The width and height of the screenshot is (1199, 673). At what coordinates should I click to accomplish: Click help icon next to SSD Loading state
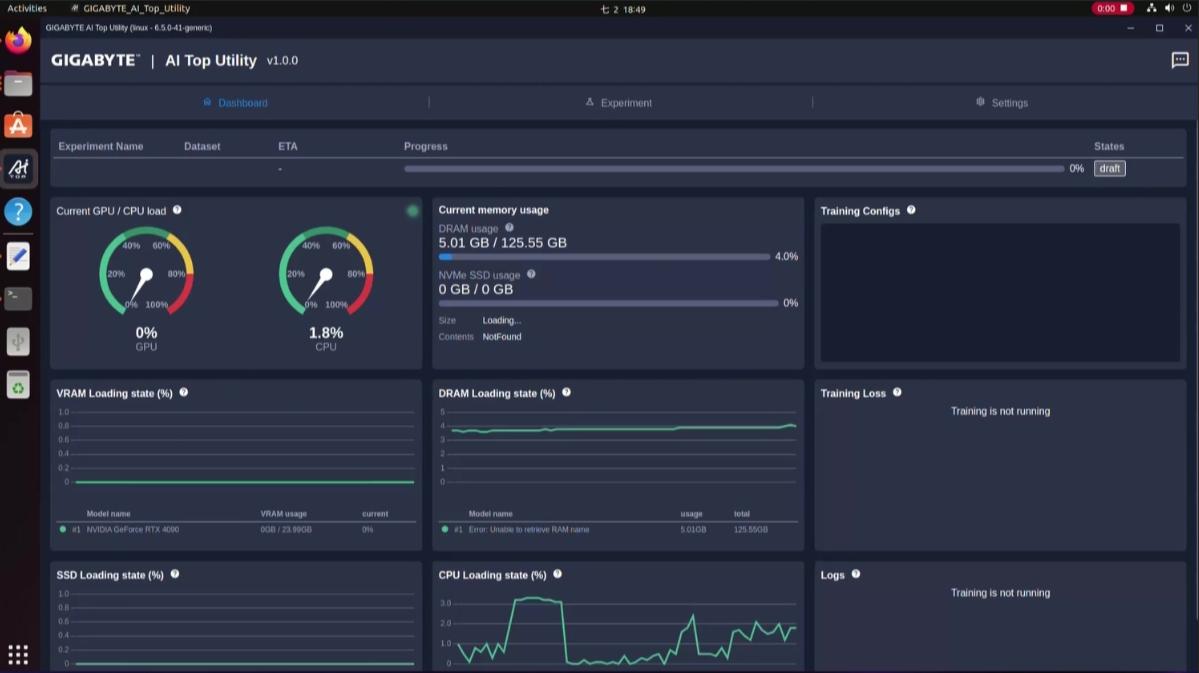pyautogui.click(x=175, y=574)
